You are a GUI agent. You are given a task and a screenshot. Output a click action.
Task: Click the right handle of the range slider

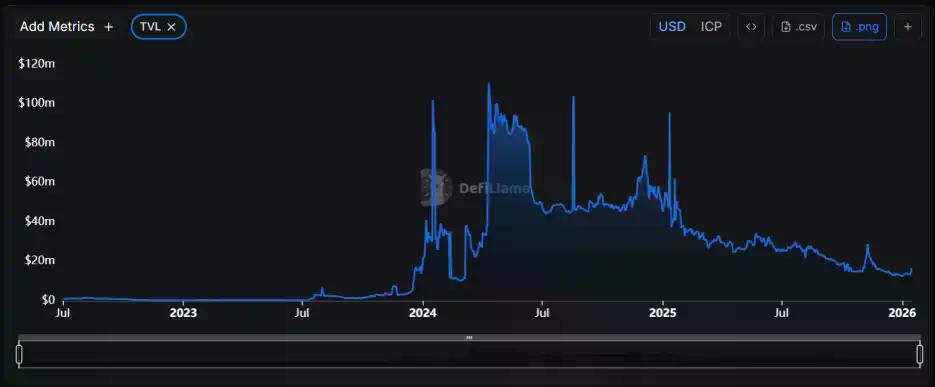[x=919, y=354]
